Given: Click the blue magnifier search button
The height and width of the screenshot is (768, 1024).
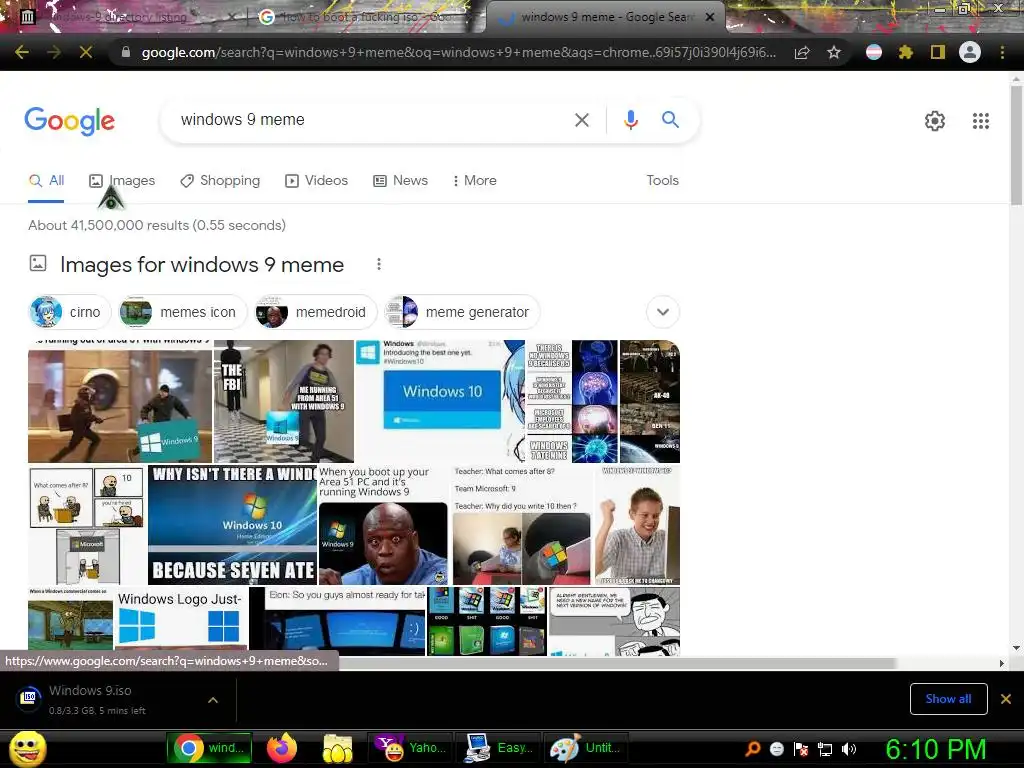Looking at the screenshot, I should (670, 120).
